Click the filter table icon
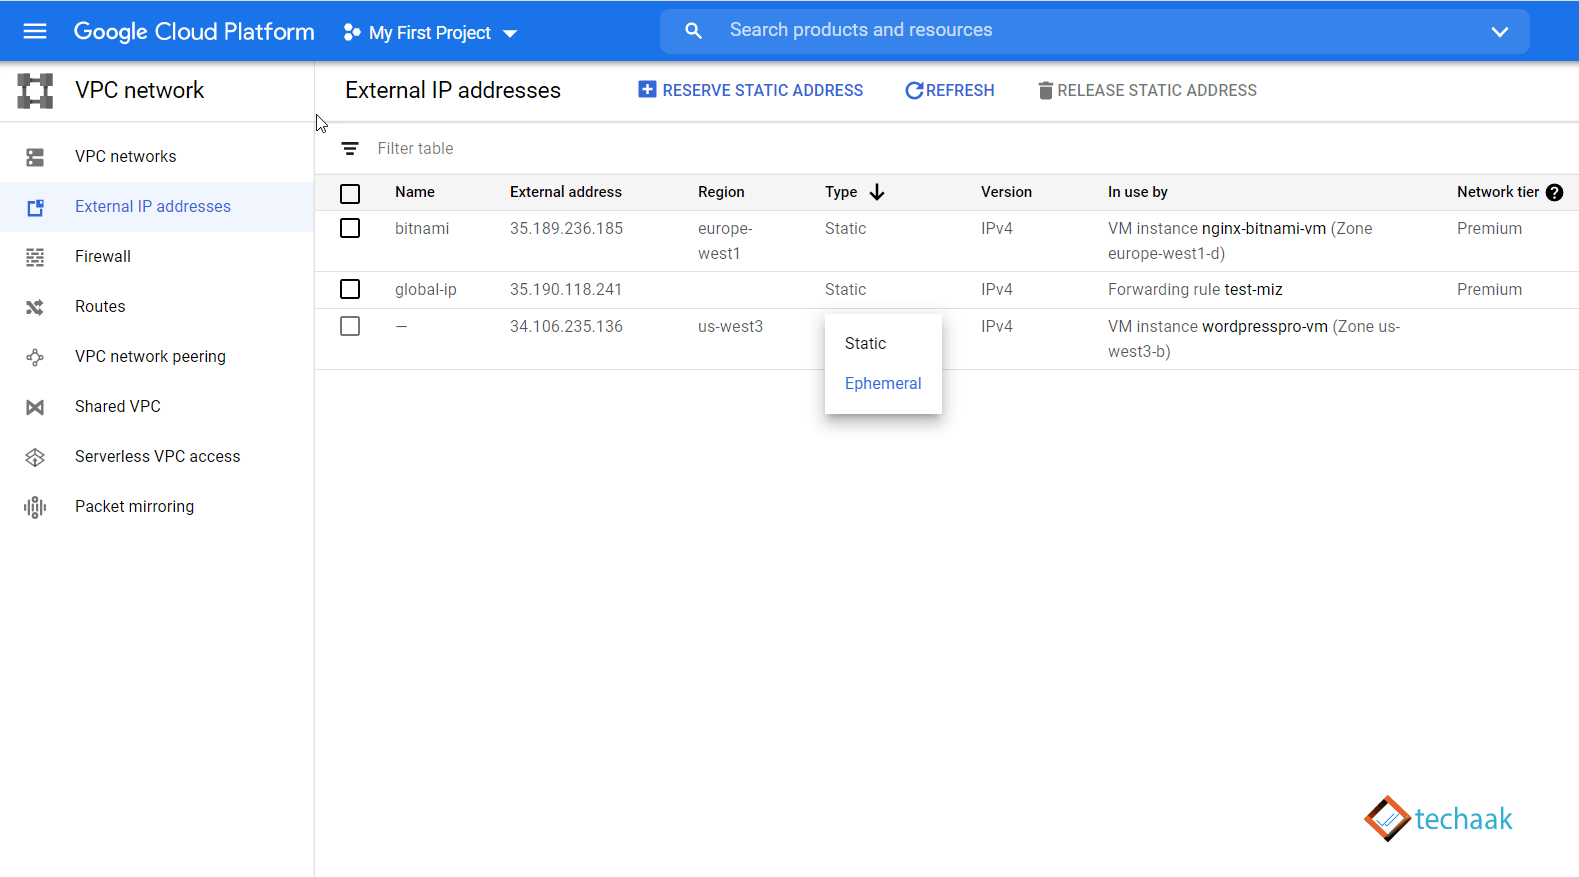Viewport: 1579px width, 877px height. click(x=350, y=149)
